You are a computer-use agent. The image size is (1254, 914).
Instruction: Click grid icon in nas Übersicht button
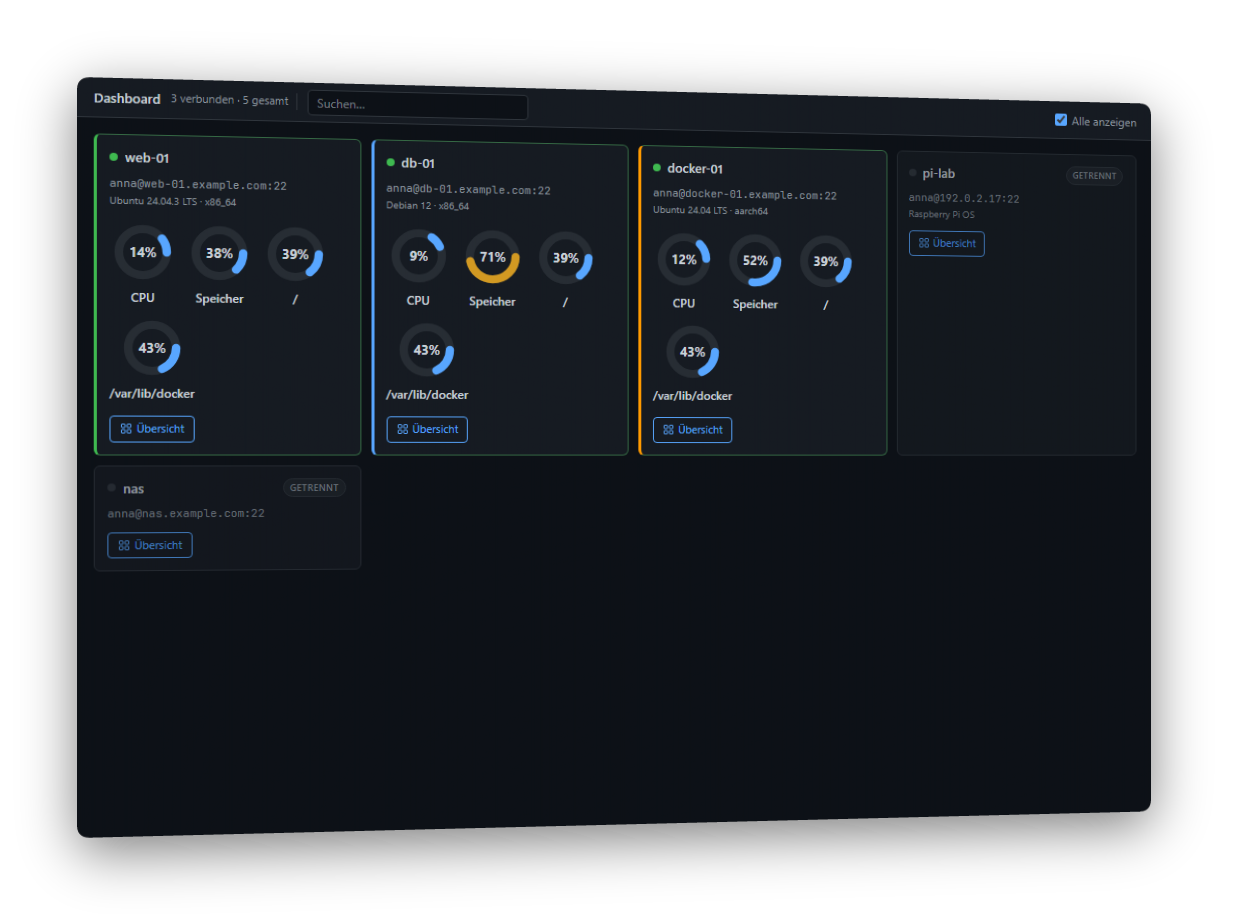point(124,545)
